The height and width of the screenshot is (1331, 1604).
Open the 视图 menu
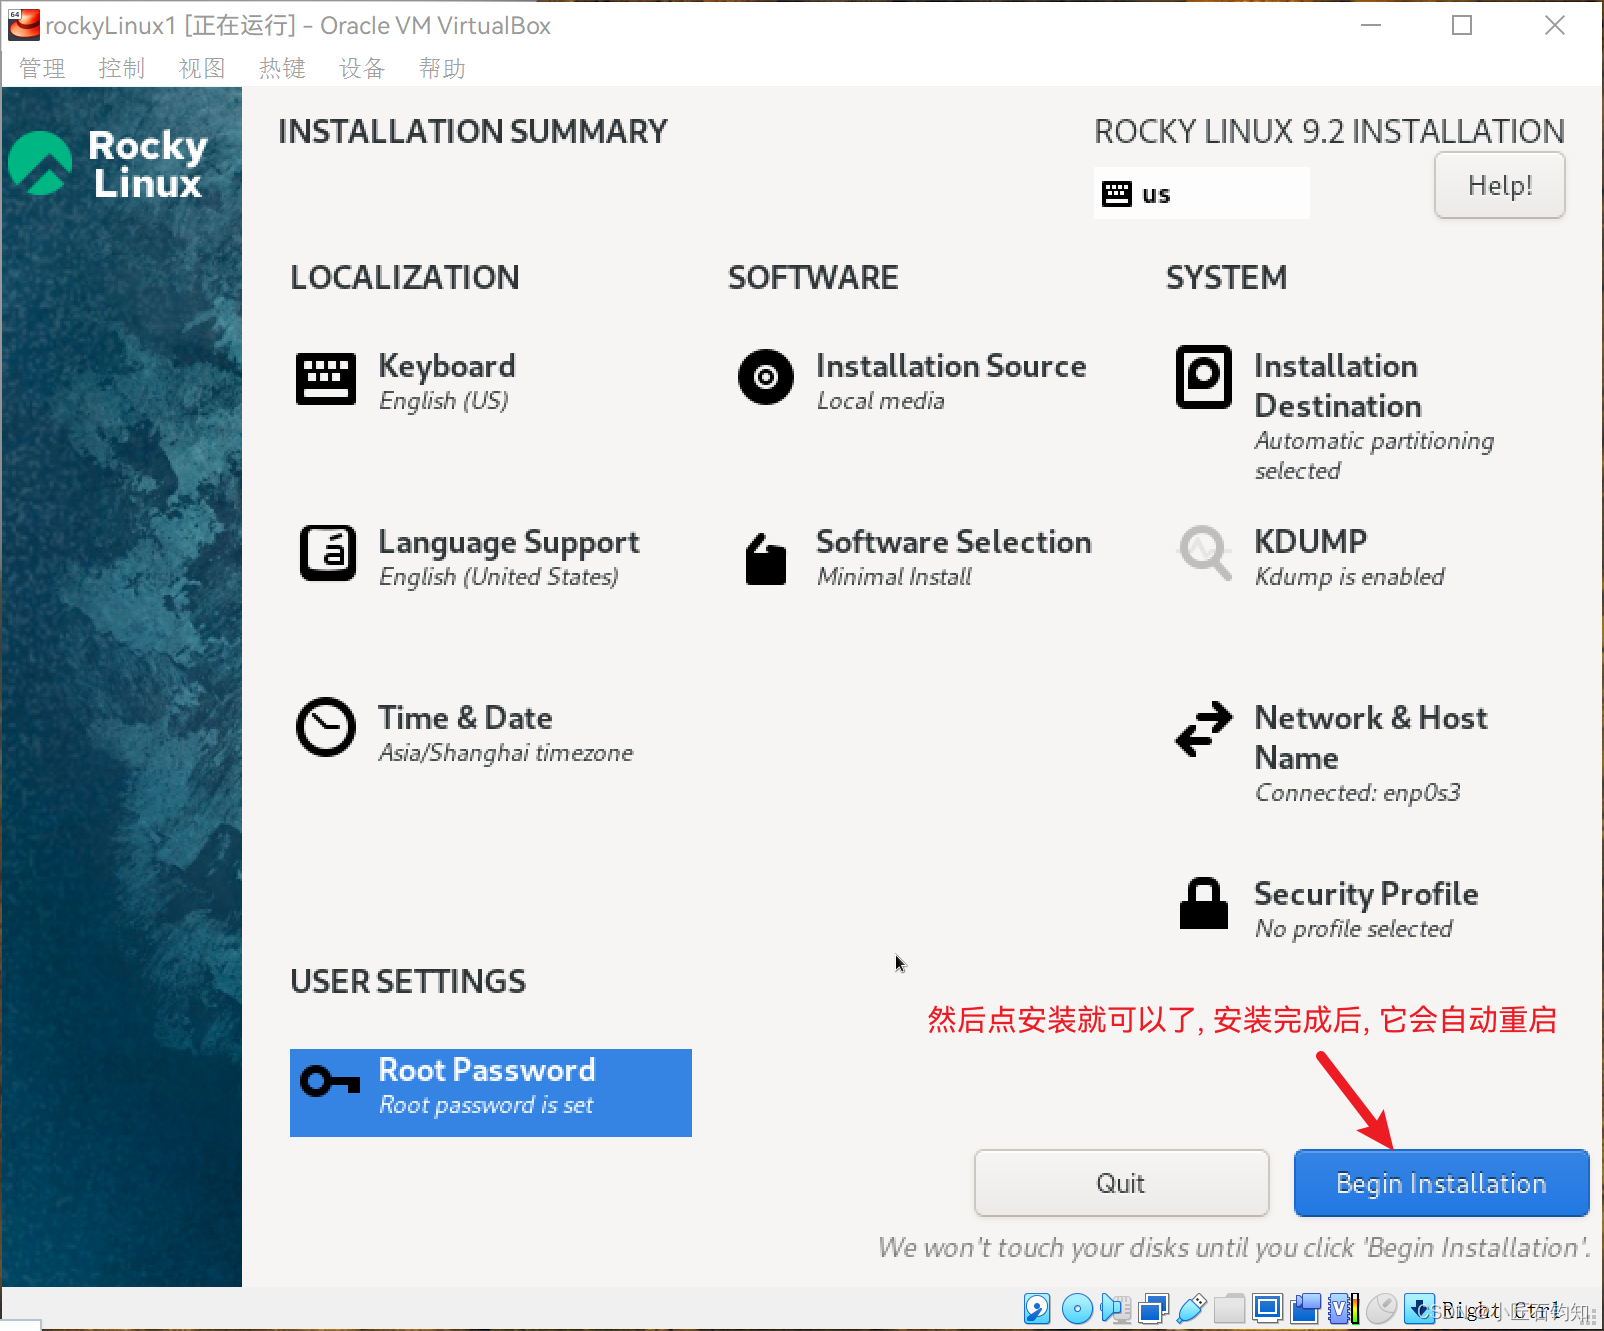[x=202, y=68]
